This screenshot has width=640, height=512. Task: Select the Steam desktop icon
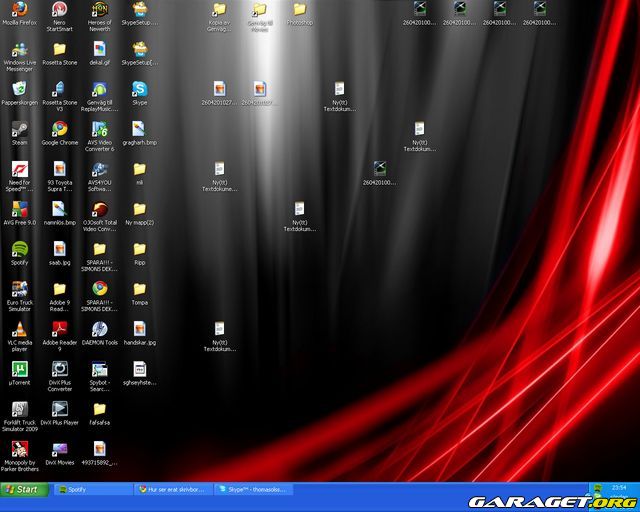(x=19, y=129)
